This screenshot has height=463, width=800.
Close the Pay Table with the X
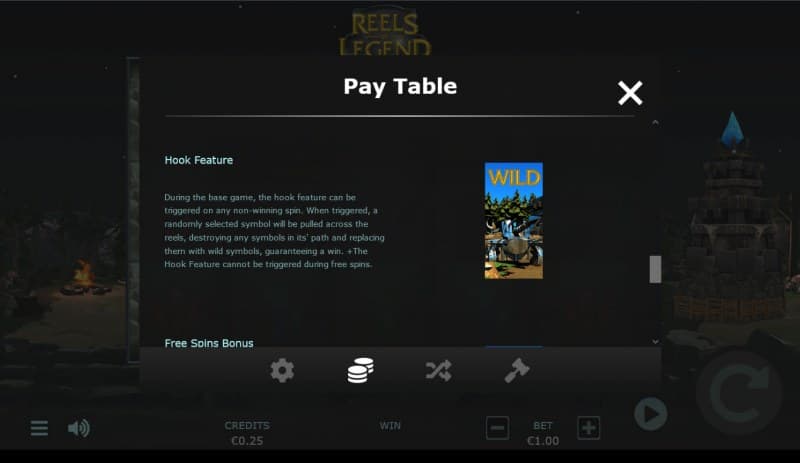(x=630, y=93)
